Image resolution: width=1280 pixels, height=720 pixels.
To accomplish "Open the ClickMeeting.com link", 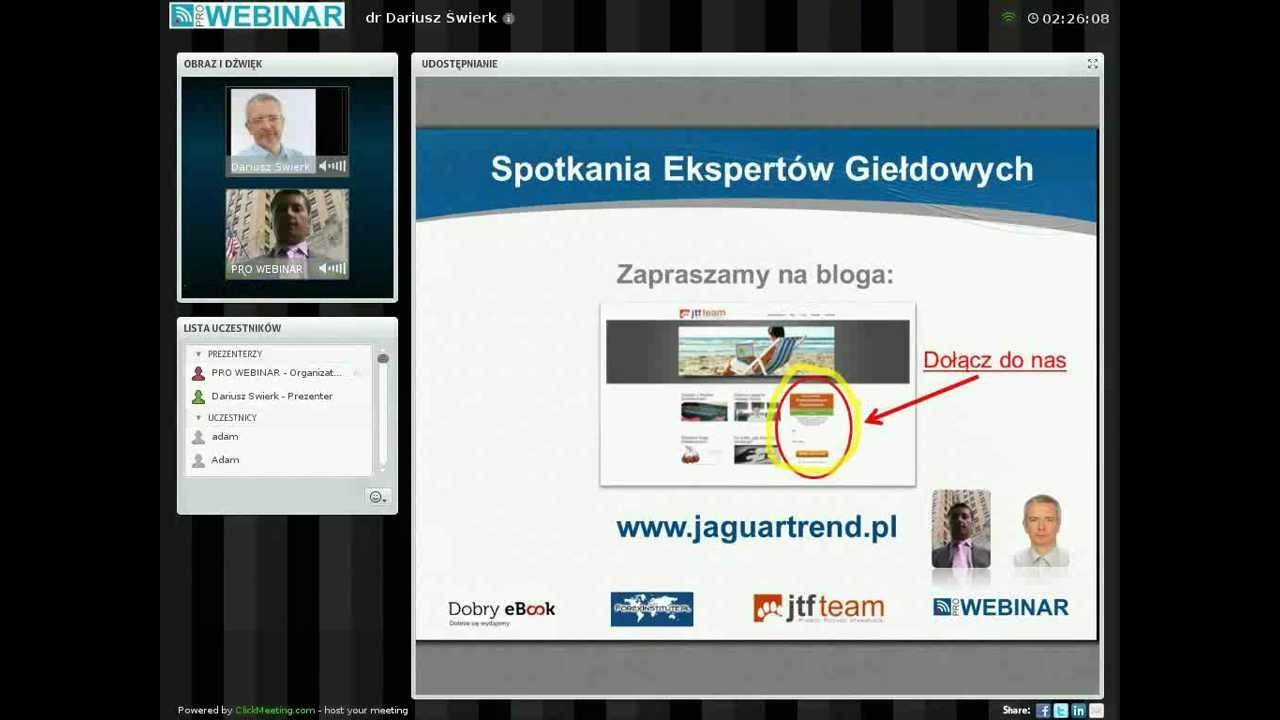I will (x=275, y=710).
